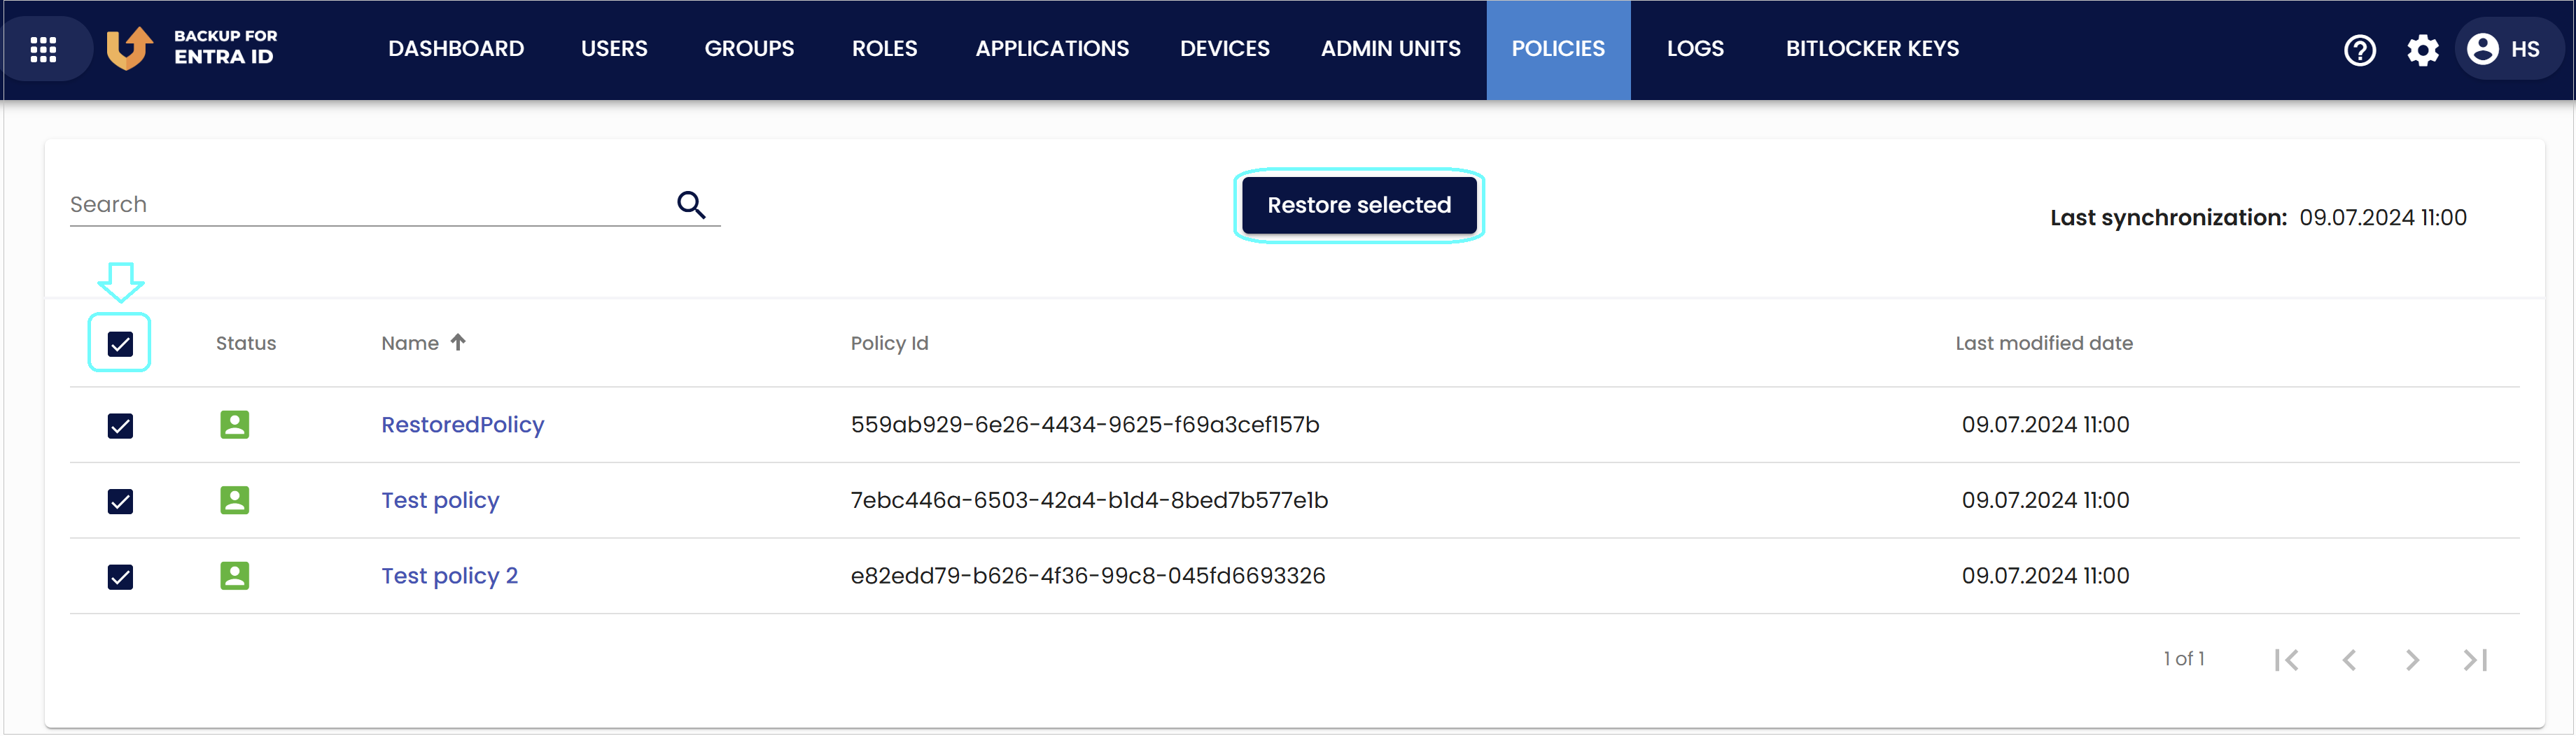Click the '1 of 1' page indicator
The image size is (2576, 736).
2184,659
